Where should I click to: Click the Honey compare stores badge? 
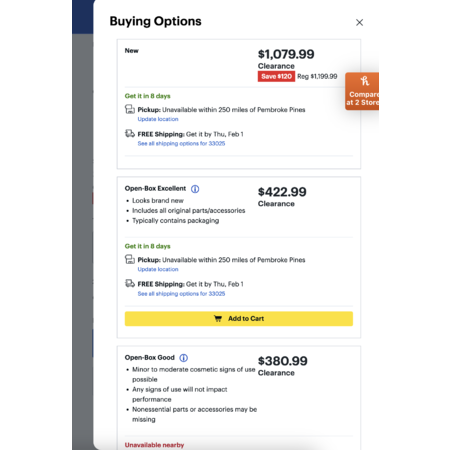click(x=362, y=91)
